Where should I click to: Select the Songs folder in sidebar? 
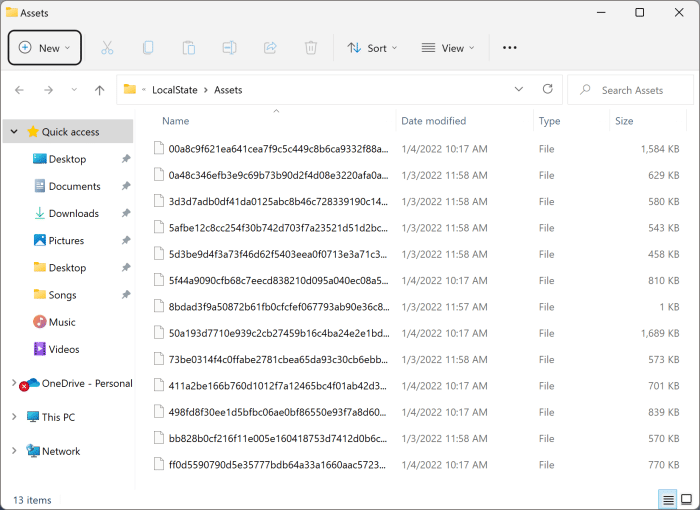62,295
